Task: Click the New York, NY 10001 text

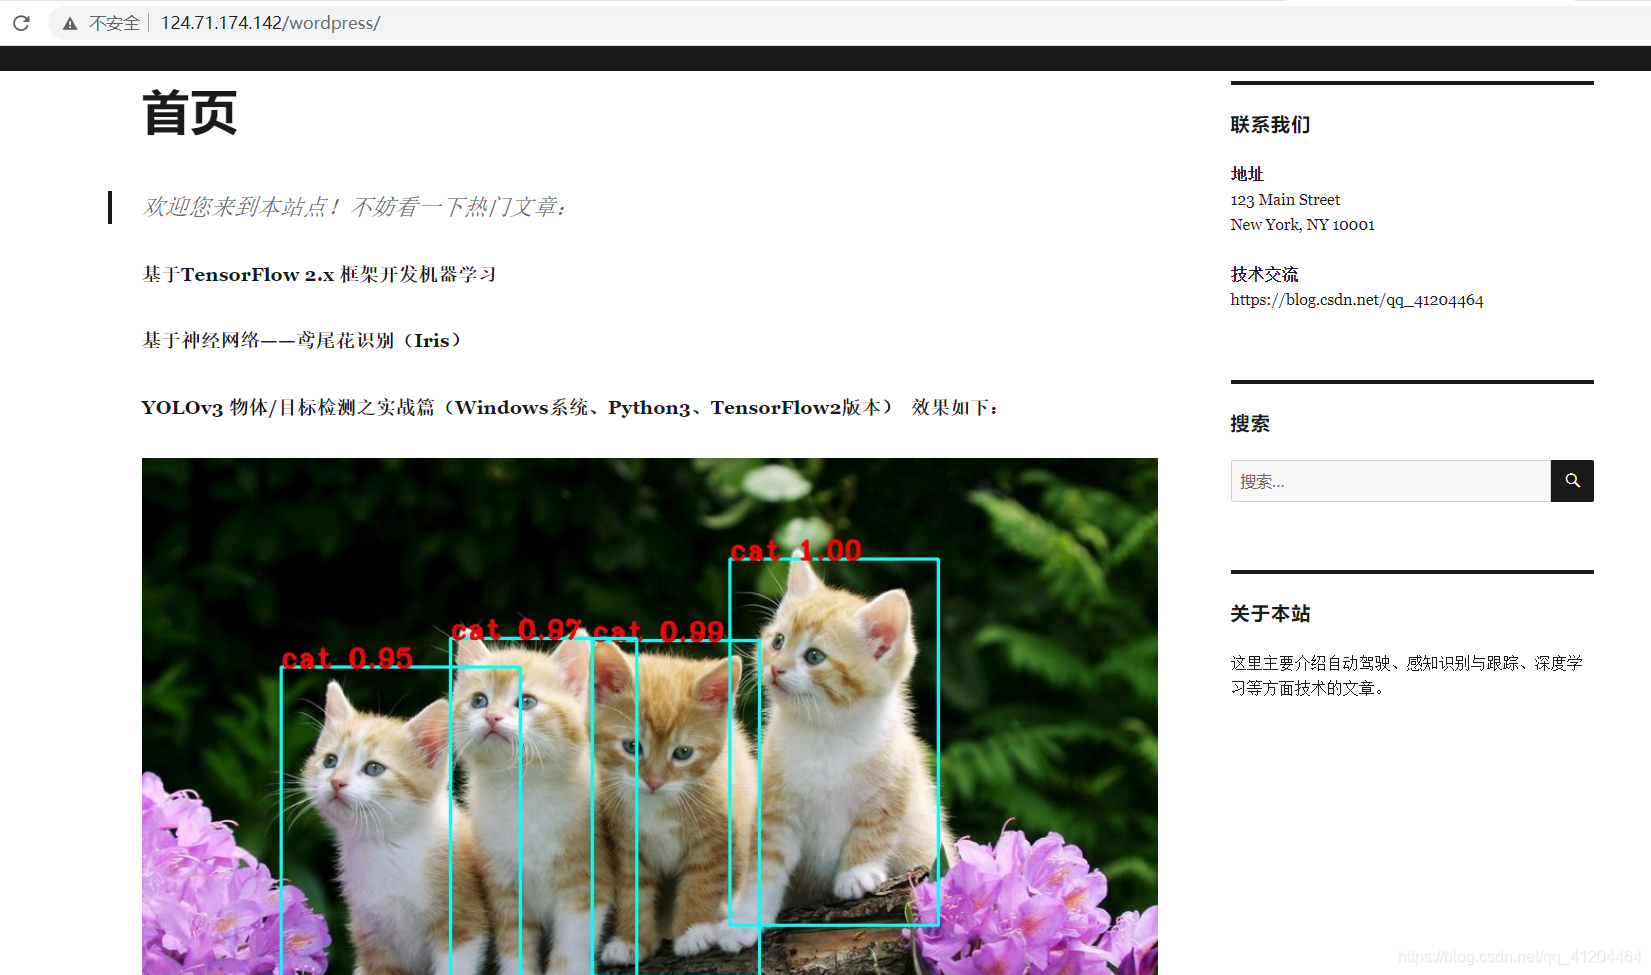Action: 1302,225
